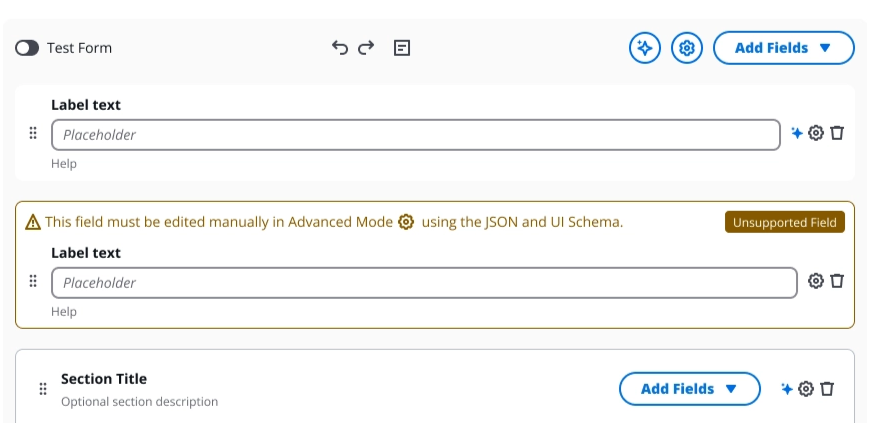Image resolution: width=880 pixels, height=423 pixels.
Task: Click the first field's Placeholder input
Action: (415, 135)
